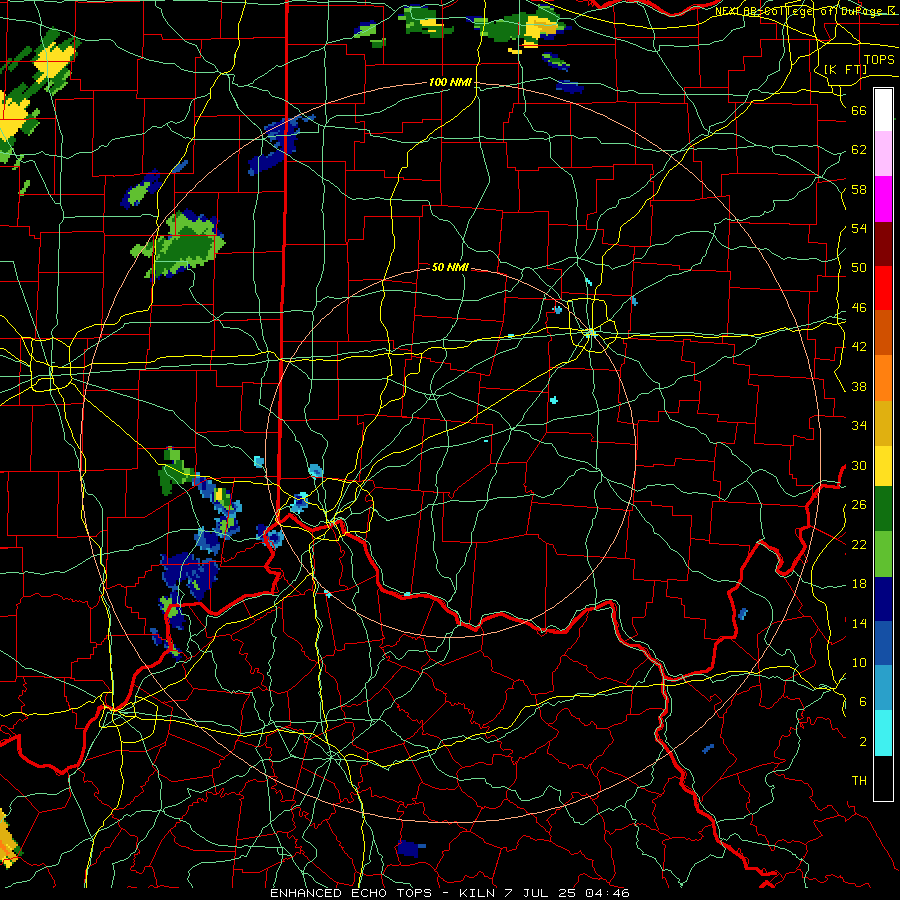
Task: Choose the cyan legend swatch
Action: [x=883, y=733]
